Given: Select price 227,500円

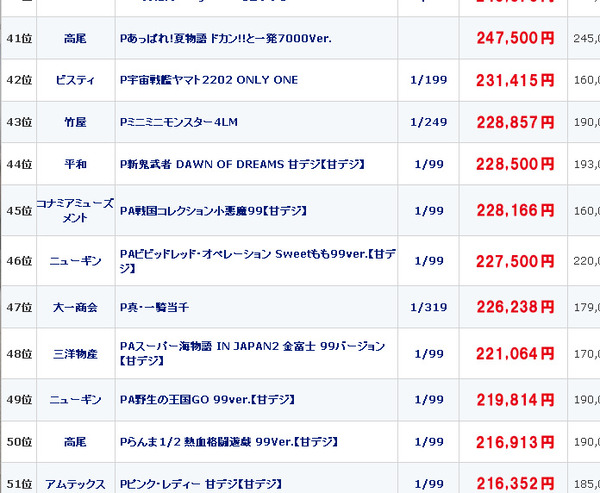Looking at the screenshot, I should point(515,261).
